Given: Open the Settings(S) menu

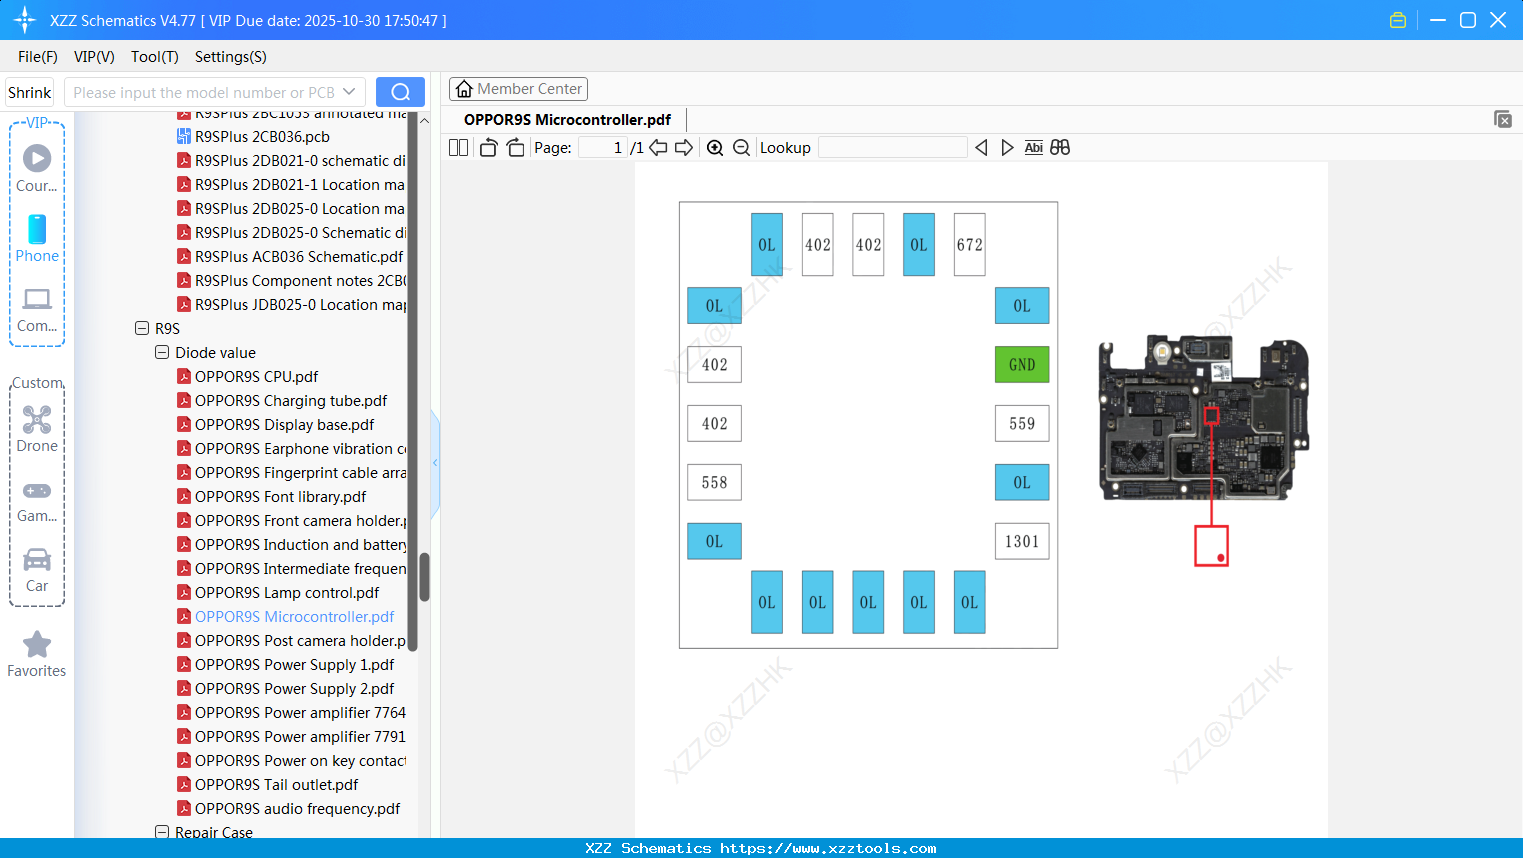Looking at the screenshot, I should point(231,57).
